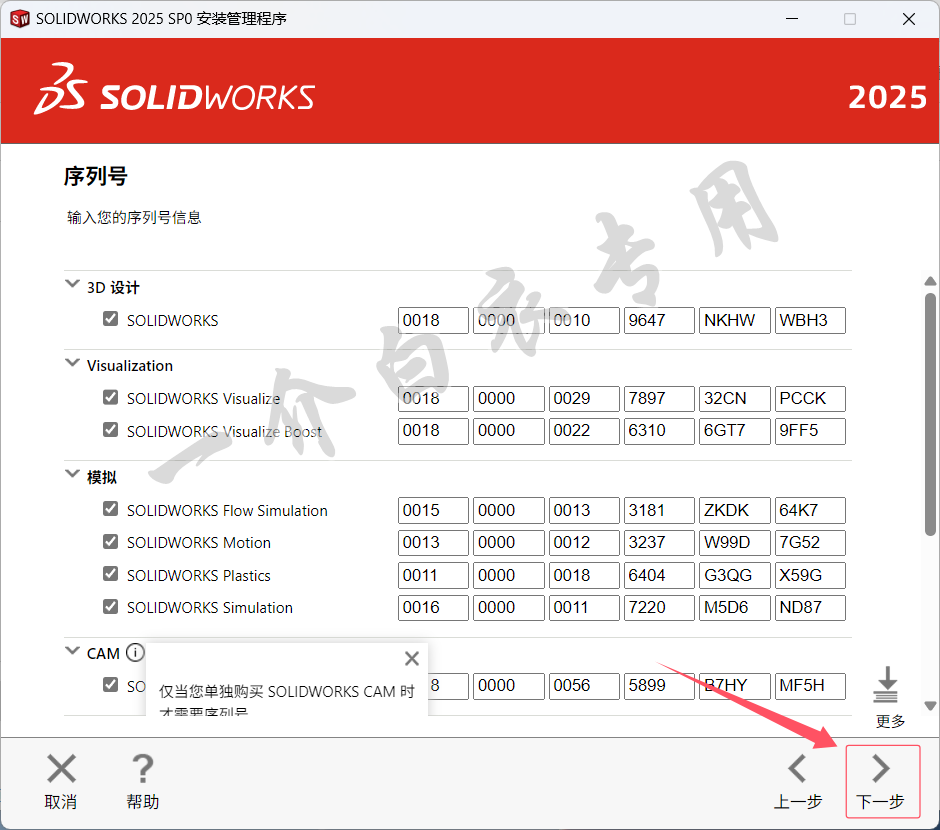Open Help (帮助) question mark icon
This screenshot has width=940, height=830.
pos(143,769)
